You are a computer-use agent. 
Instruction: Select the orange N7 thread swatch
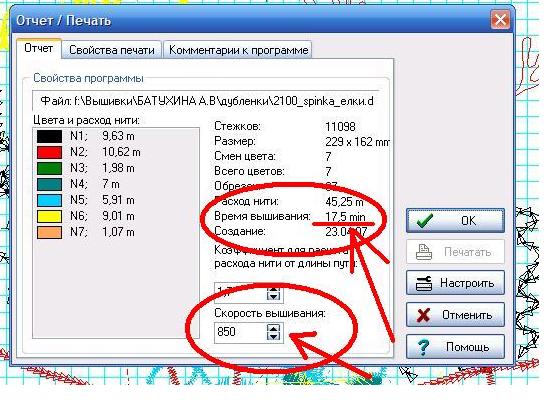tap(49, 232)
